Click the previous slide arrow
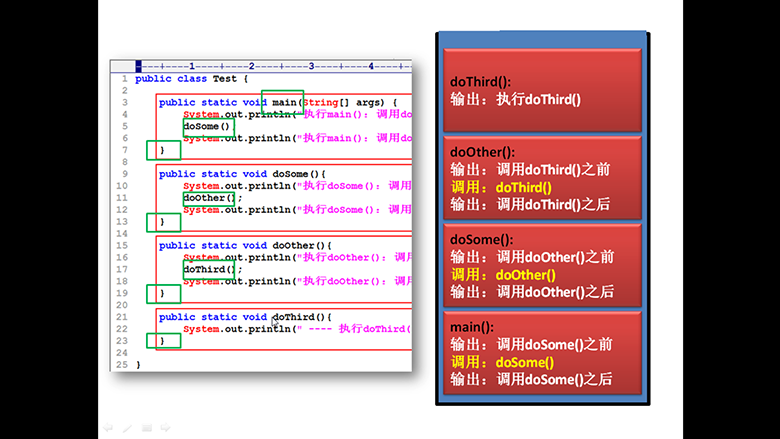This screenshot has height=439, width=780. click(107, 428)
